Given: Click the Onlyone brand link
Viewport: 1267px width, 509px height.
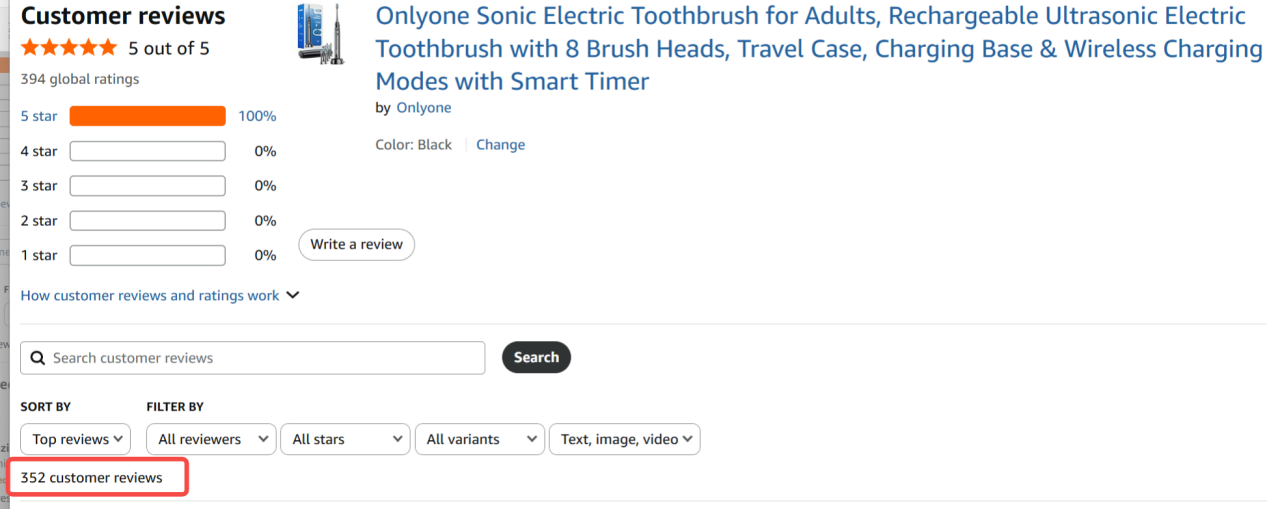Looking at the screenshot, I should [423, 107].
